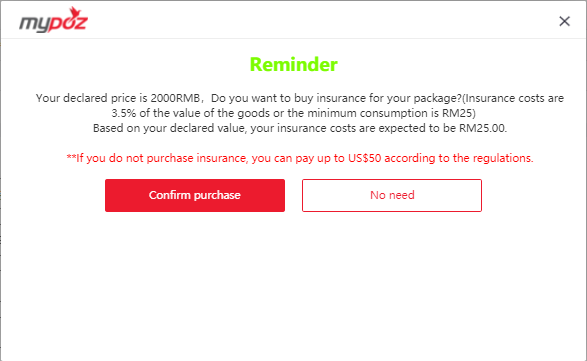Screen dimensions: 587x361
Task: Select the 2000RMB declared price text
Action: point(175,98)
